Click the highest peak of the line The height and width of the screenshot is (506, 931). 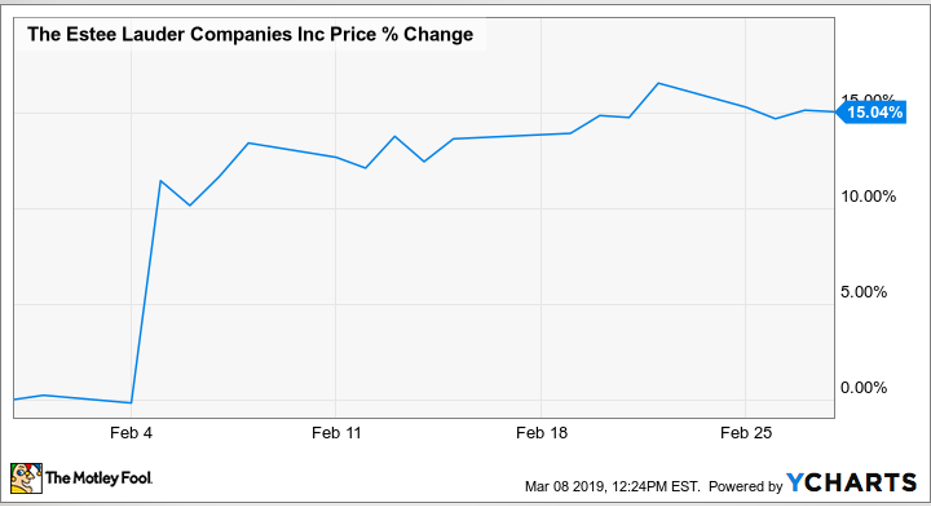658,83
